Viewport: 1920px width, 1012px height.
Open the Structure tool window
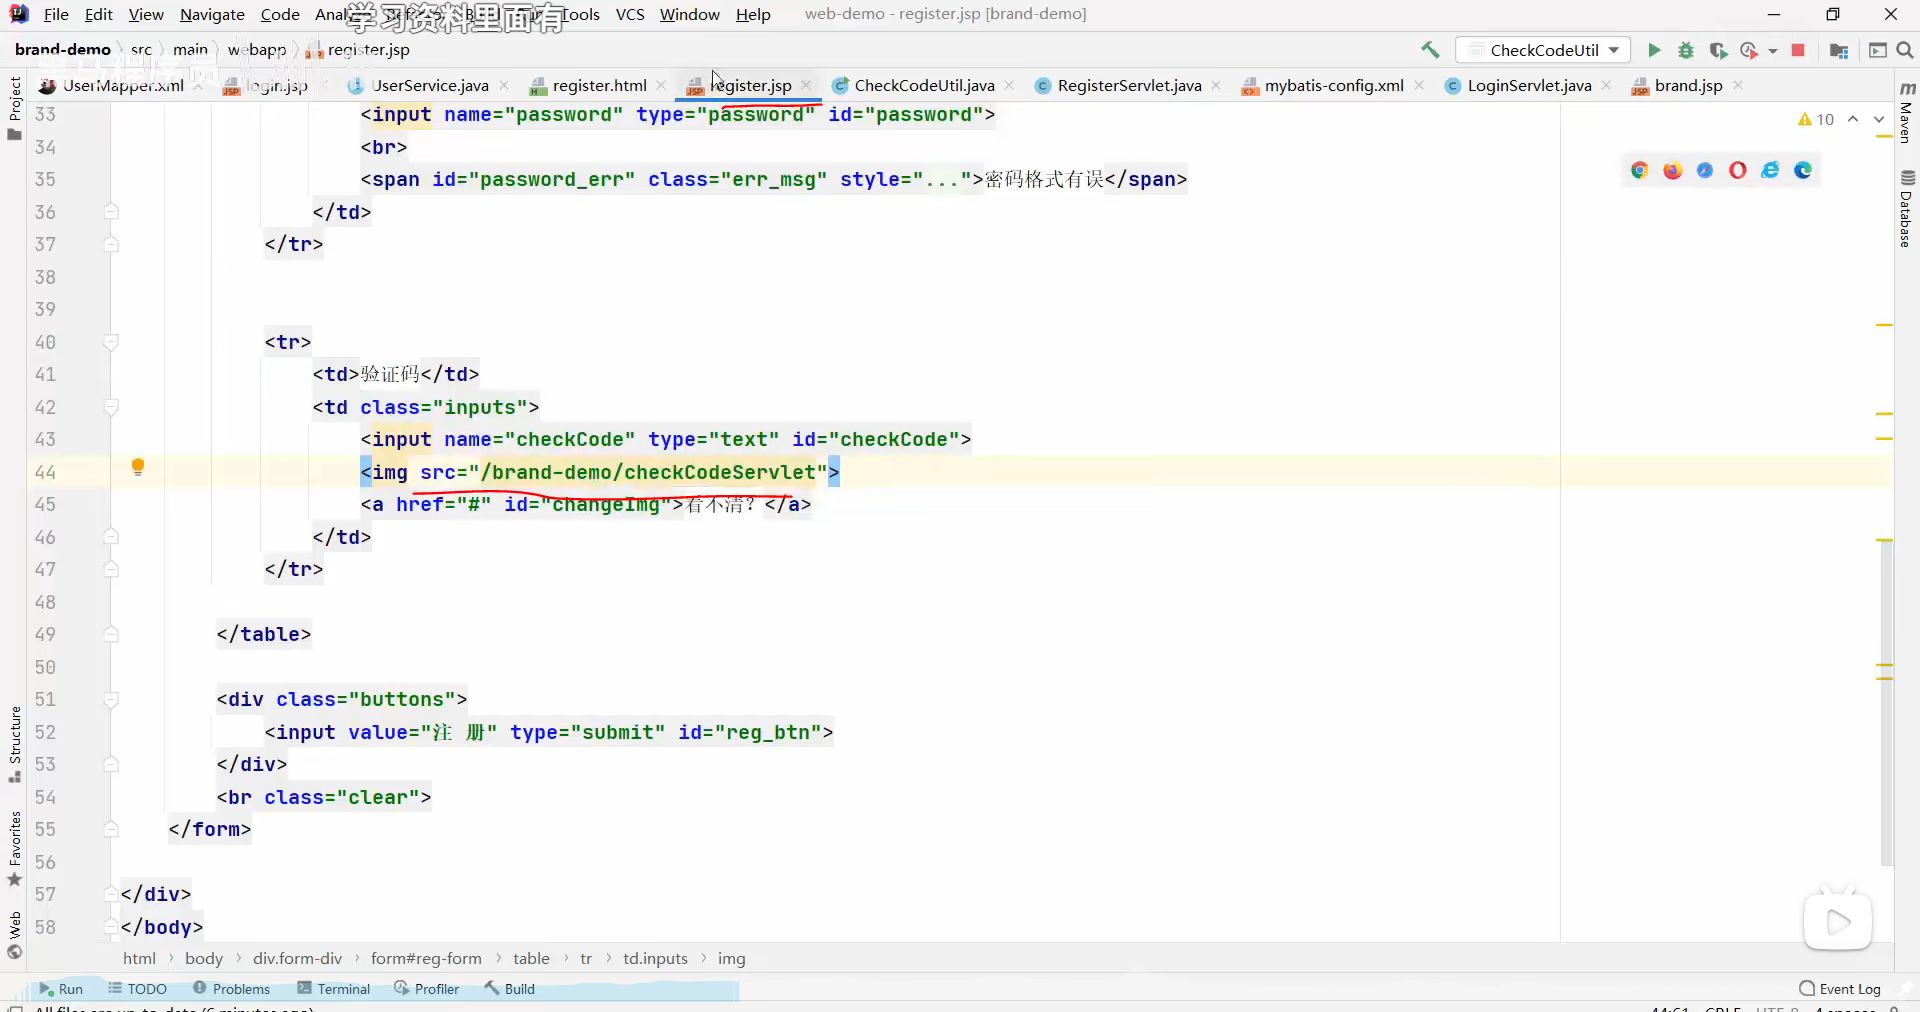tap(14, 744)
